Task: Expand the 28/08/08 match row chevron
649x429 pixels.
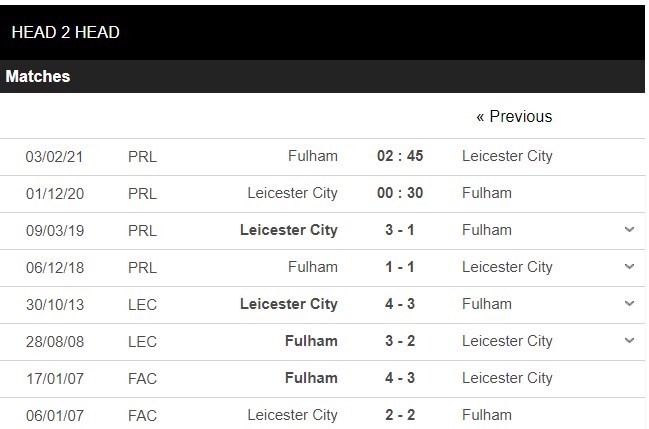Action: click(x=629, y=341)
